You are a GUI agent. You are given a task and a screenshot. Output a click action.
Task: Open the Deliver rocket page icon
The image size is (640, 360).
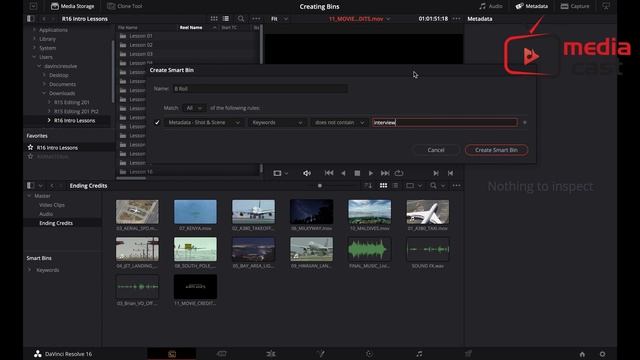pos(468,354)
